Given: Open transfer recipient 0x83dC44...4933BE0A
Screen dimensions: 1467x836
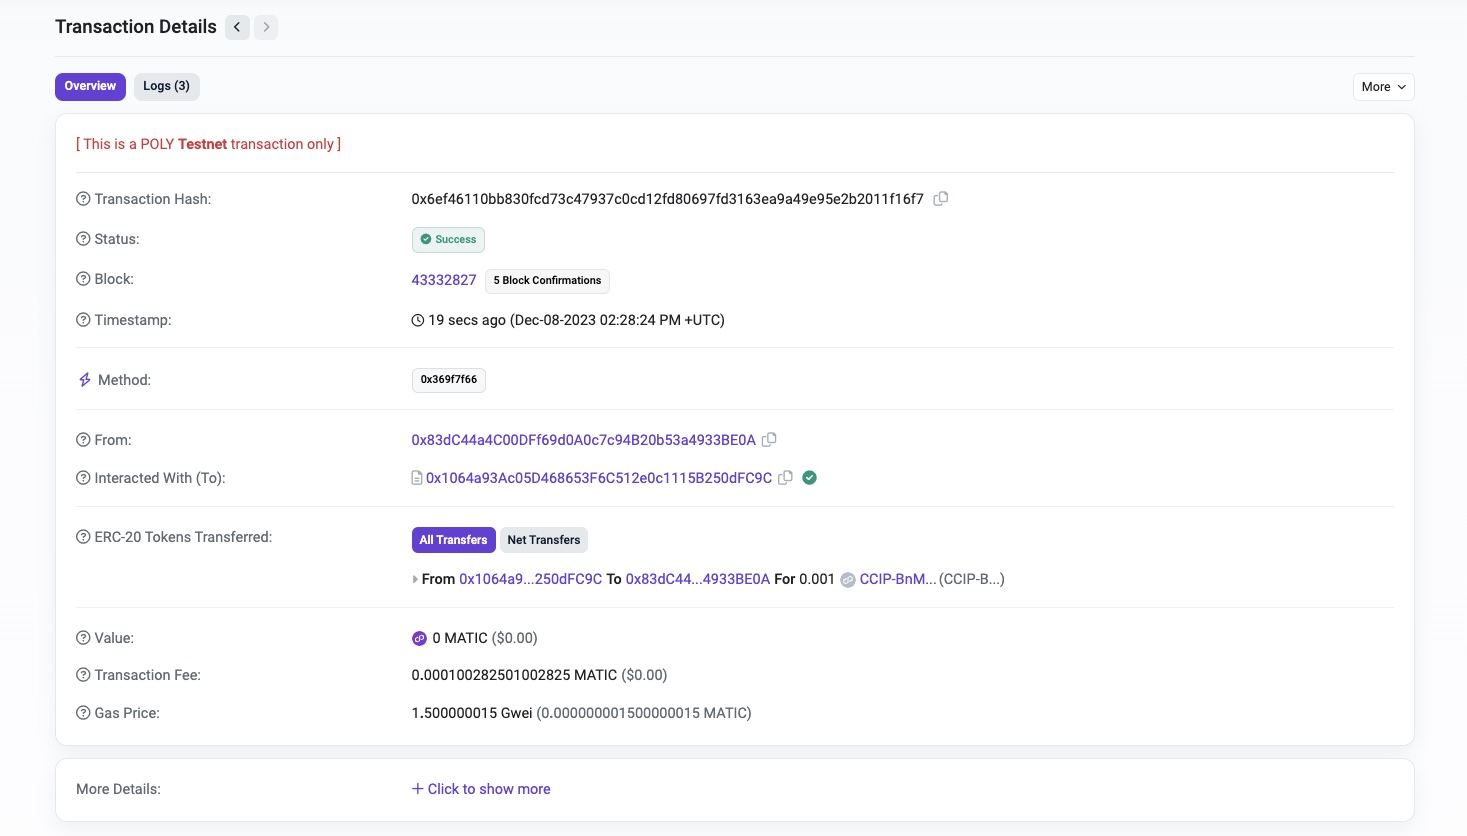Looking at the screenshot, I should click(x=698, y=579).
